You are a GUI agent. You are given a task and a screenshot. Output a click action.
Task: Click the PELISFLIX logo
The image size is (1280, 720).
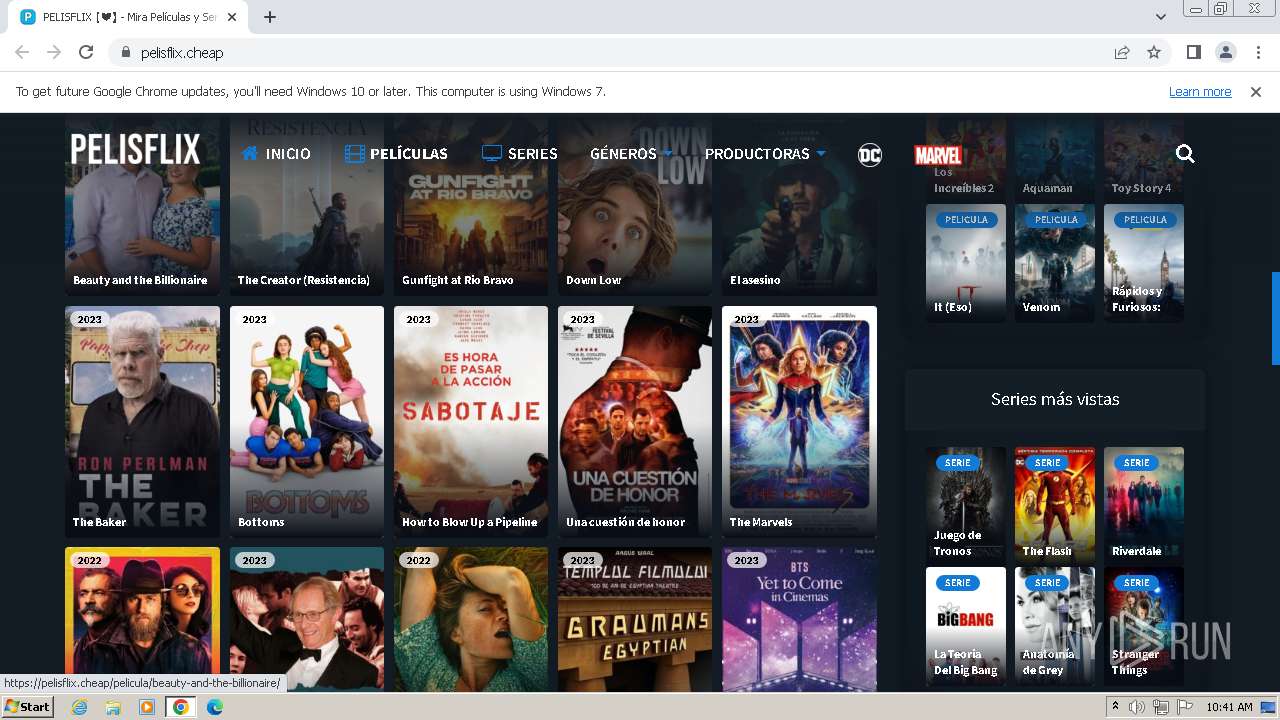(135, 150)
